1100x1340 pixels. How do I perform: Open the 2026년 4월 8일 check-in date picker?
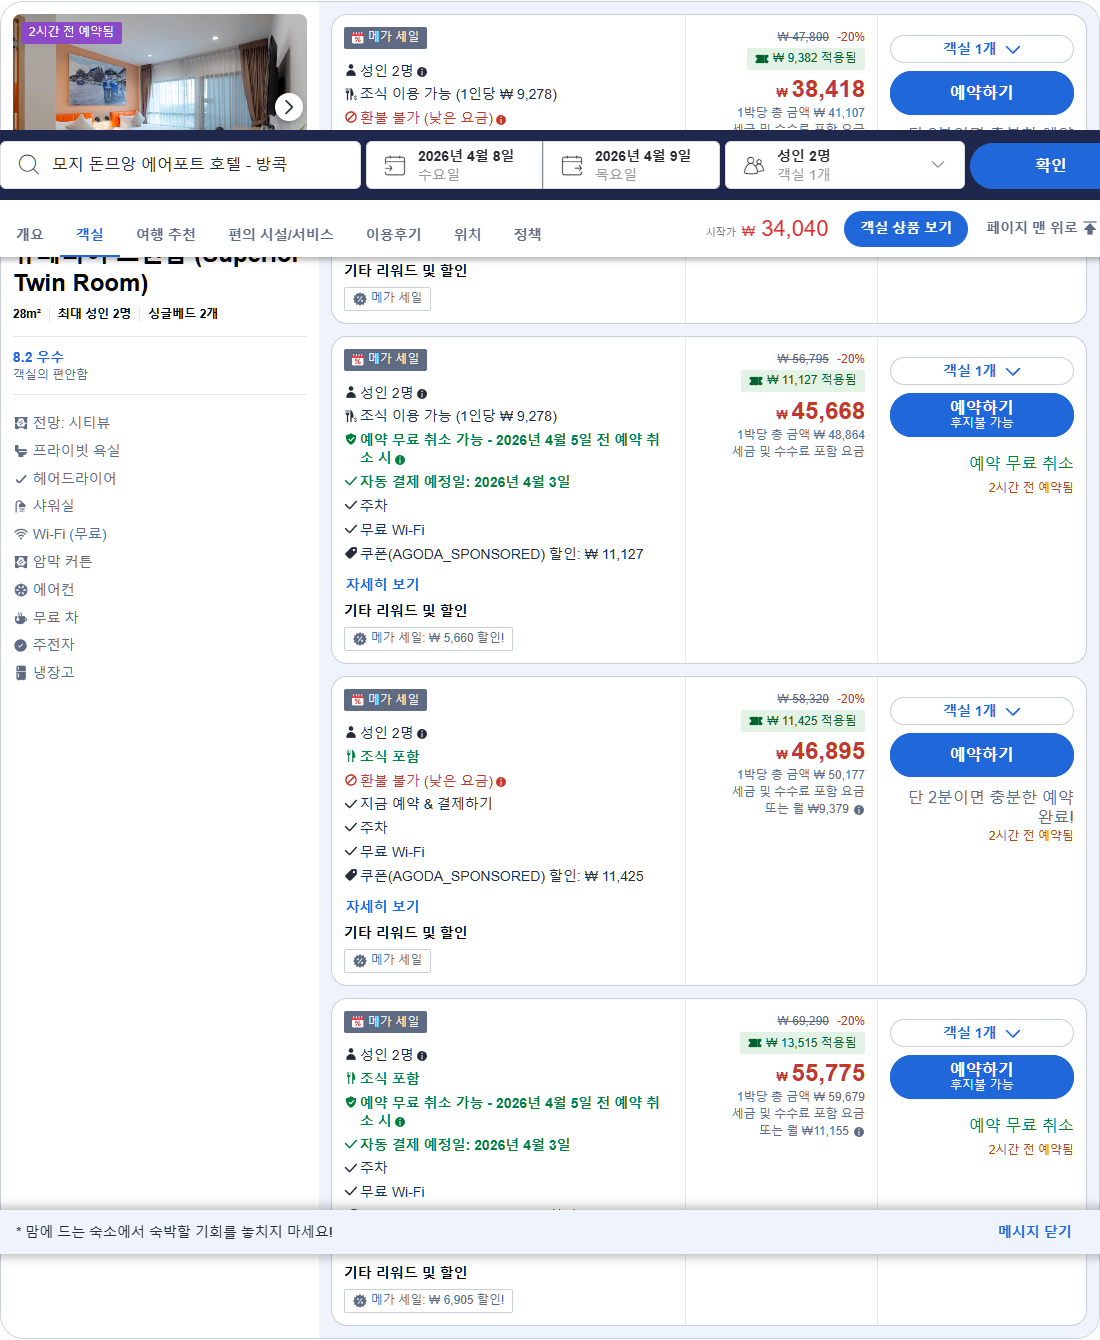coord(454,165)
